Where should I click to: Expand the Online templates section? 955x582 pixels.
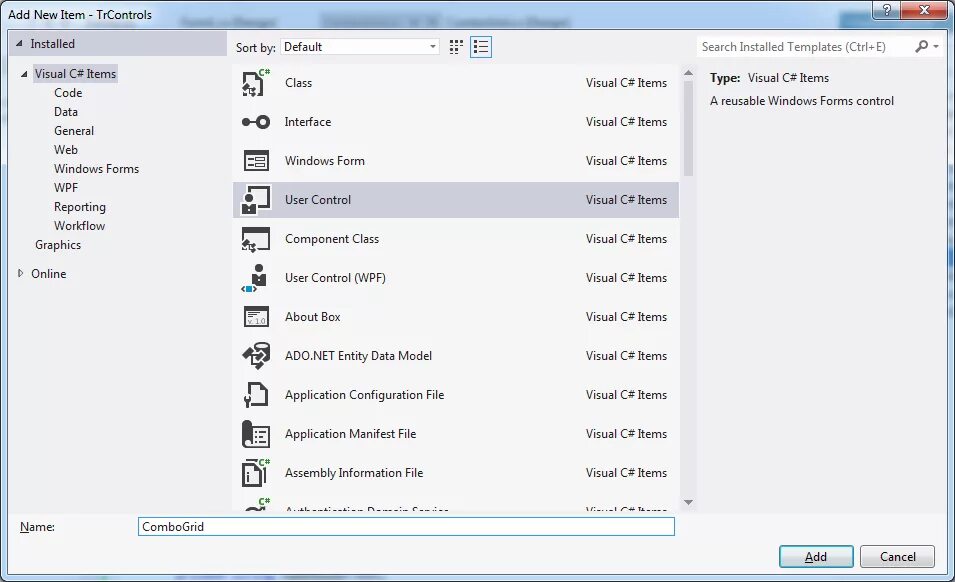tap(19, 273)
